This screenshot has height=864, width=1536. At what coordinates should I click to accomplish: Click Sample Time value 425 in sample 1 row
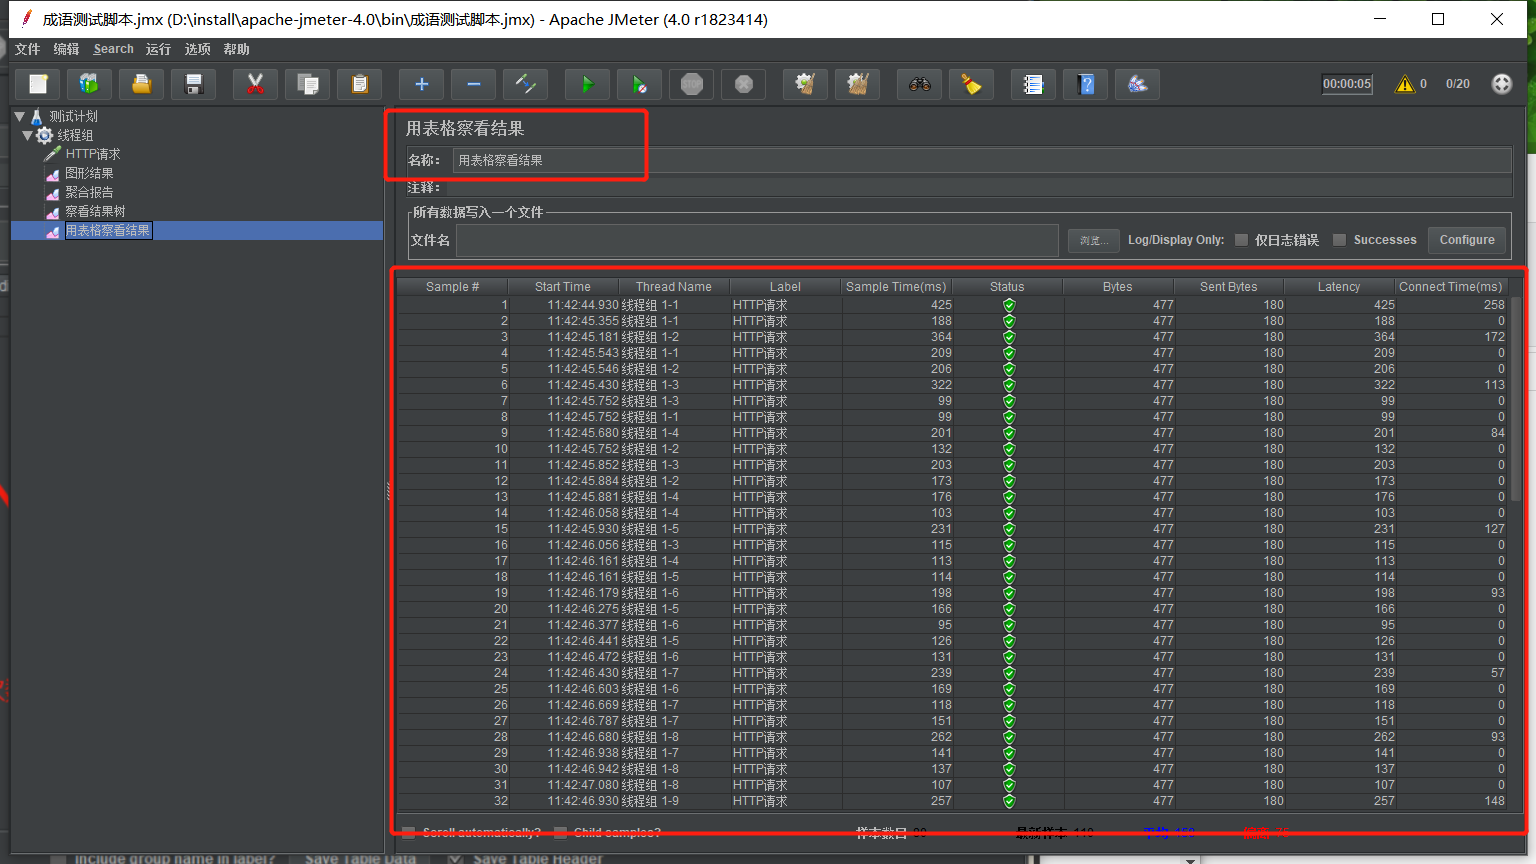[941, 305]
